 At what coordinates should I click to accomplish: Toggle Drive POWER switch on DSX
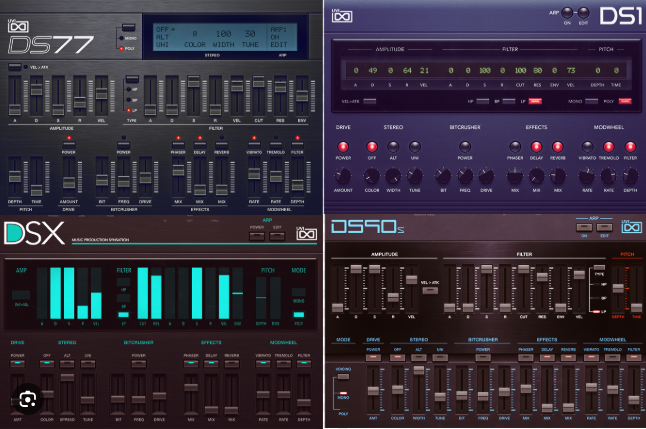tap(17, 363)
